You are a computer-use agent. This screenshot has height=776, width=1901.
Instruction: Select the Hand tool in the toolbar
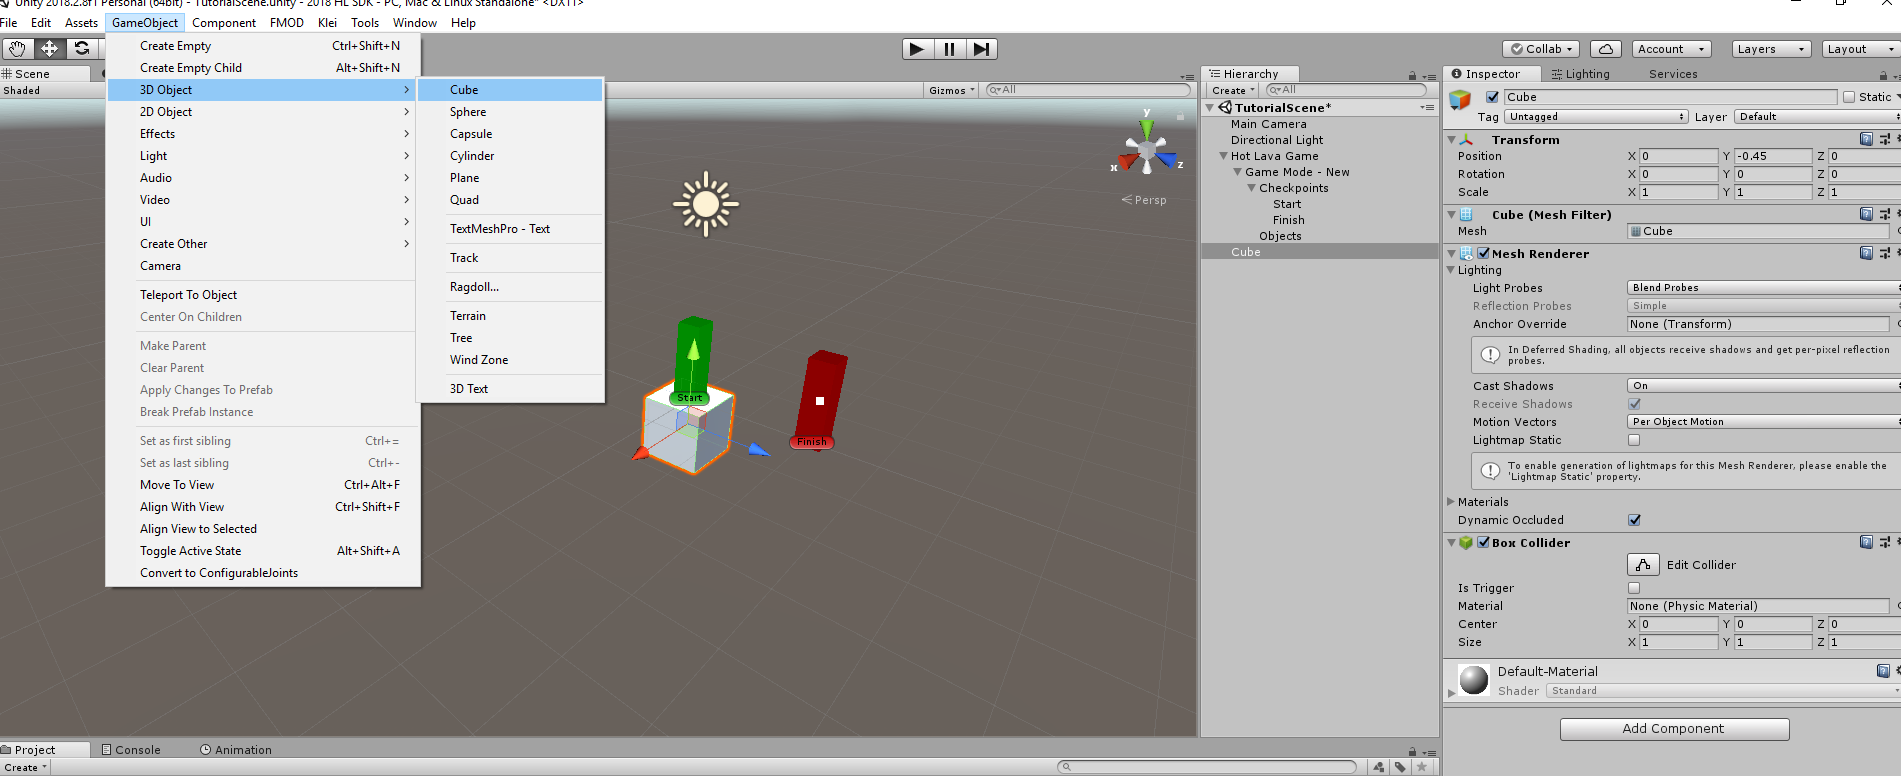coord(17,48)
